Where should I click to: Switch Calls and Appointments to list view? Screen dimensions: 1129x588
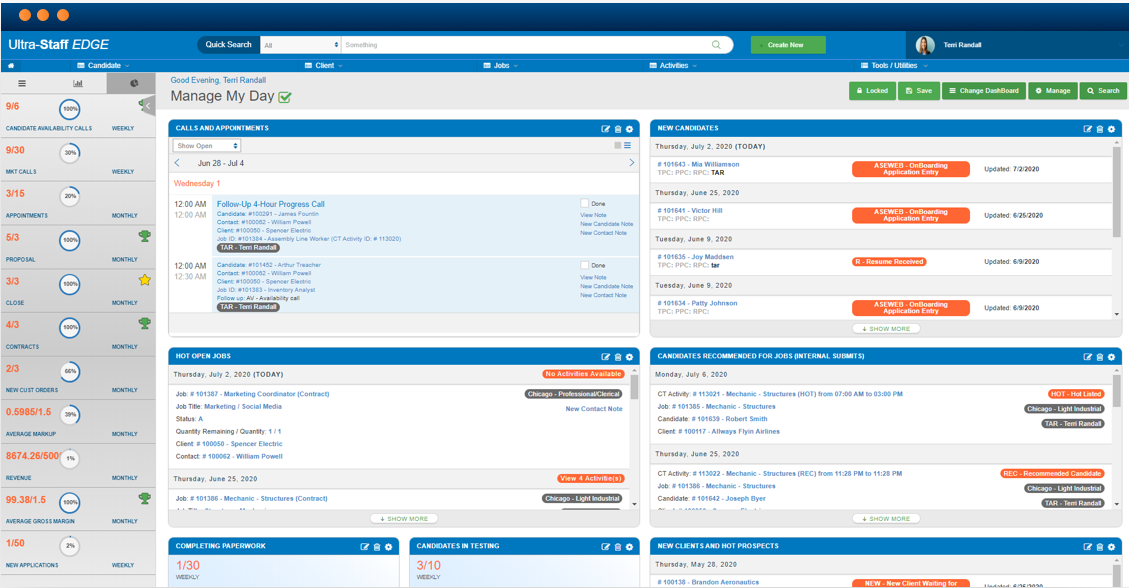tap(628, 145)
